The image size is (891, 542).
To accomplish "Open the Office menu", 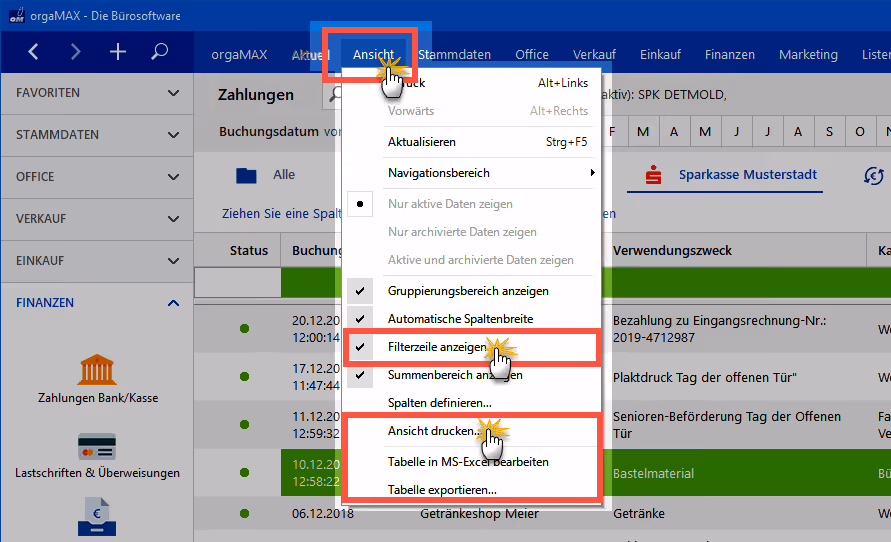I will tap(532, 55).
